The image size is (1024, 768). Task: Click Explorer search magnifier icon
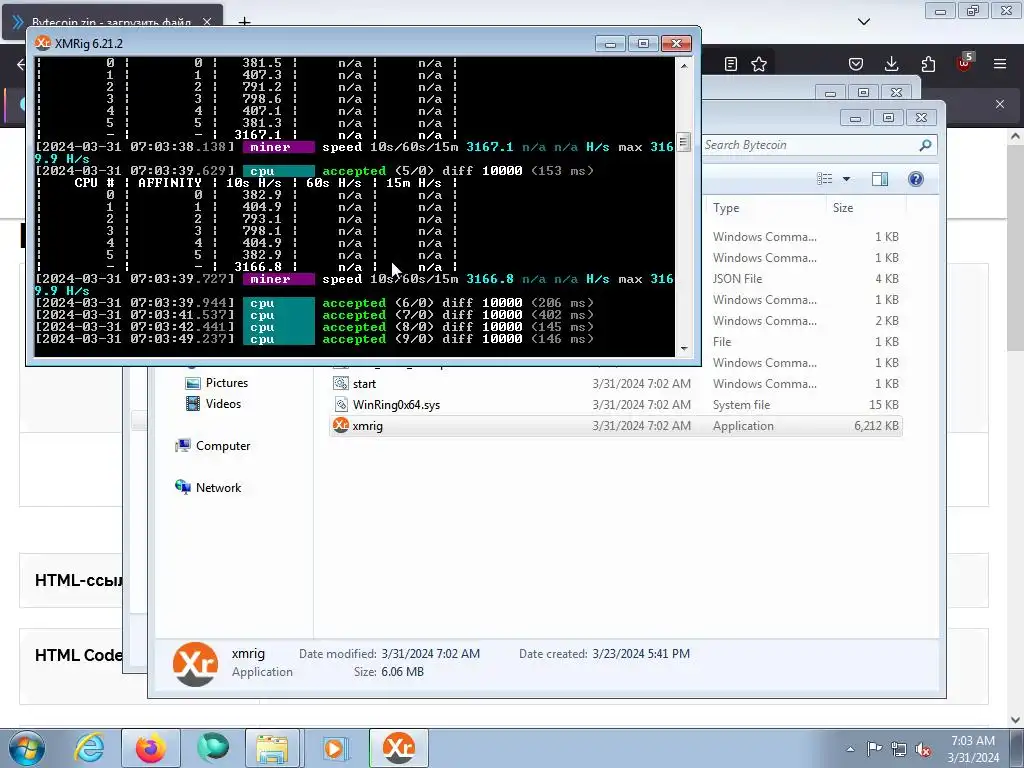(x=925, y=145)
